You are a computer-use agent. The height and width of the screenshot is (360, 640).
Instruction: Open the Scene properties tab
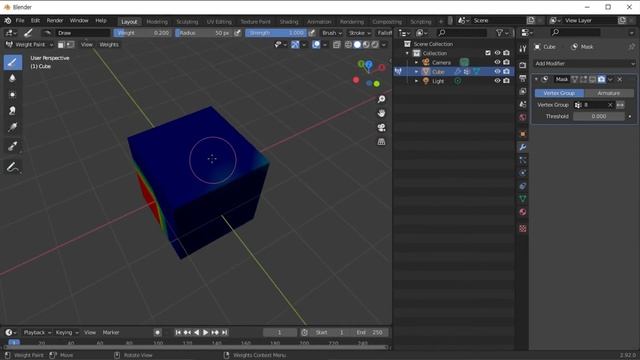click(x=523, y=104)
